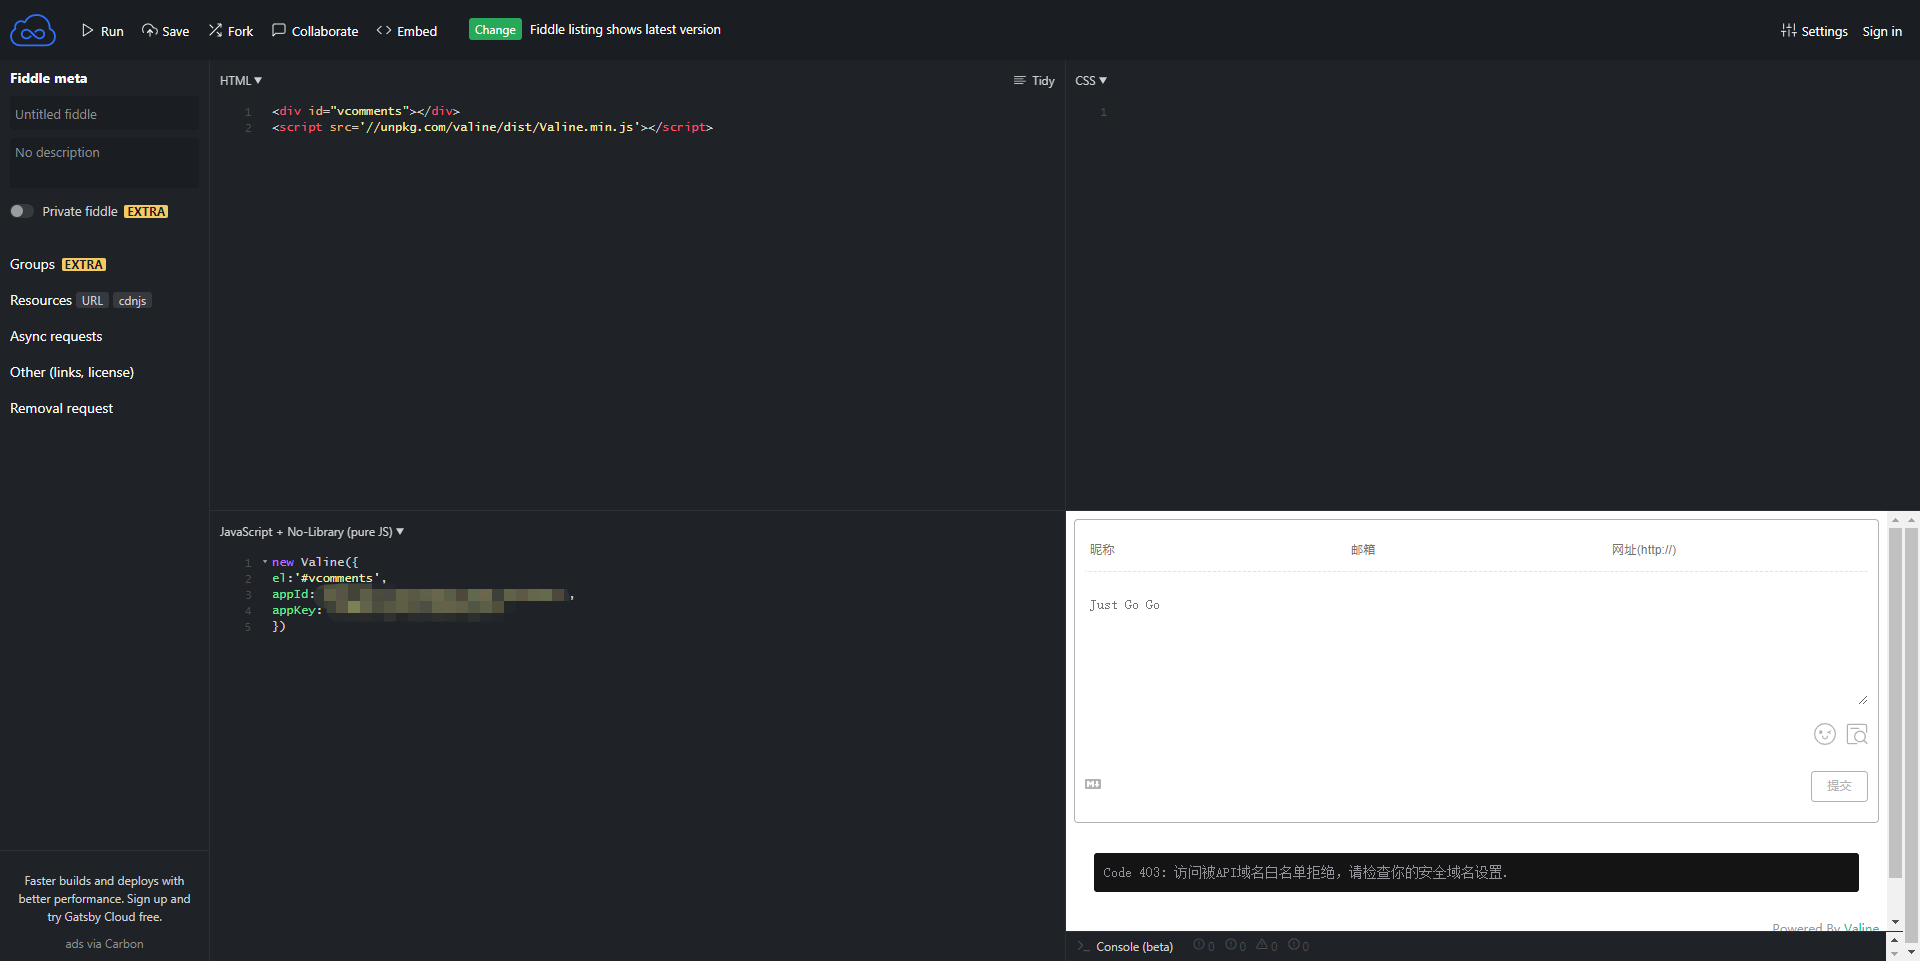Screen dimensions: 1920x961
Task: Edit the Untitled fiddle title field
Action: coord(104,114)
